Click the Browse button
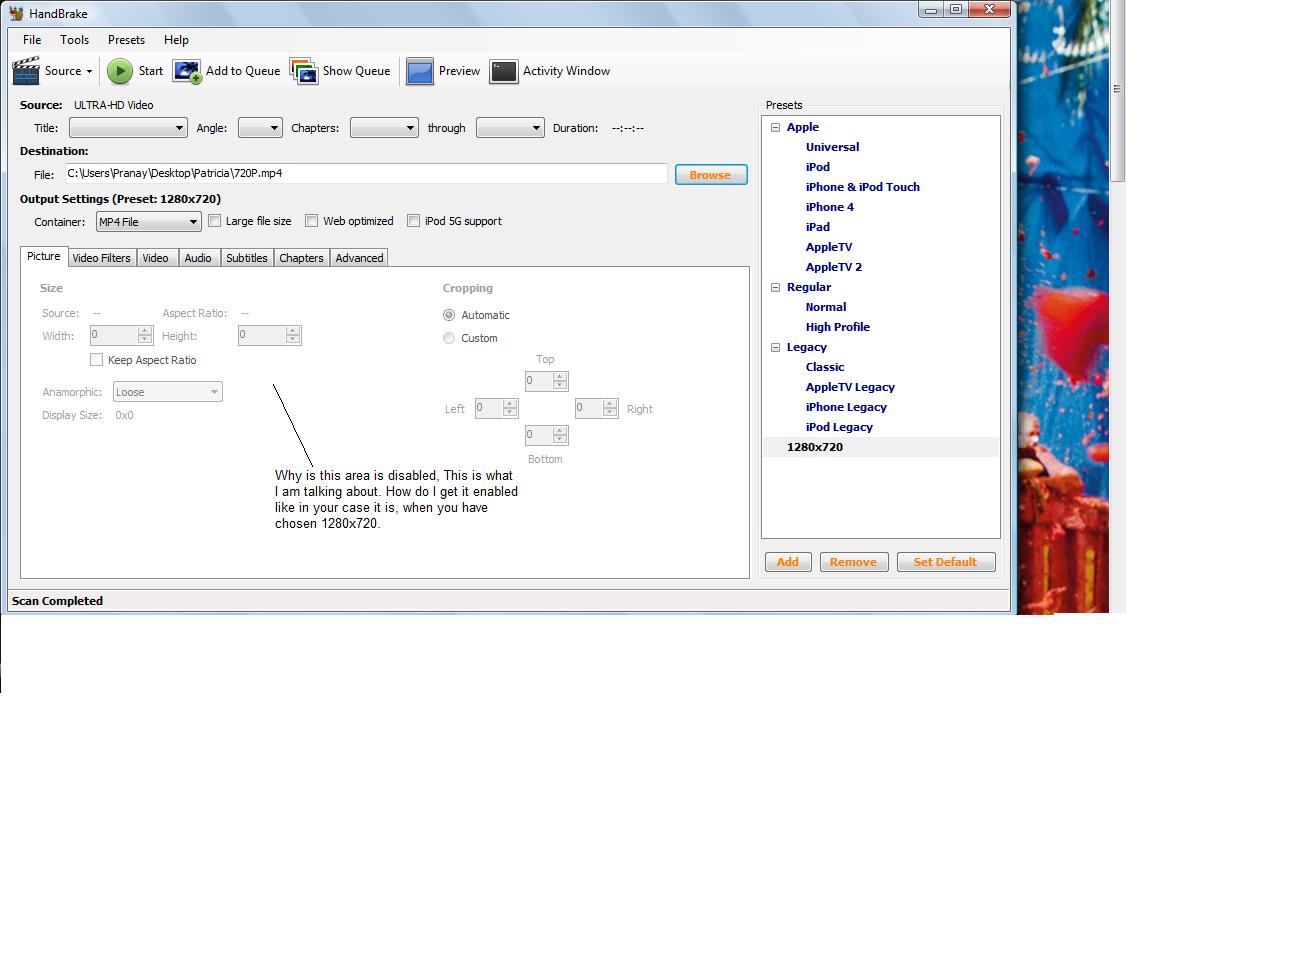Image resolution: width=1296 pixels, height=972 pixels. [x=711, y=175]
